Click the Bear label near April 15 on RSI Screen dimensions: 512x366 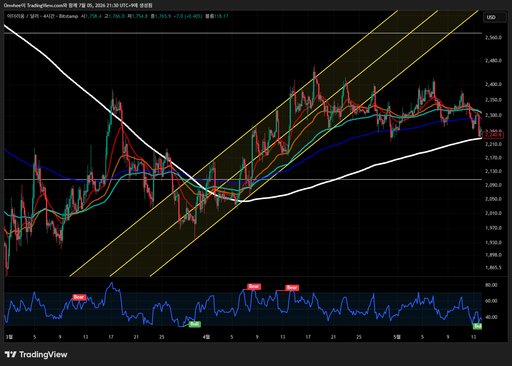pyautogui.click(x=292, y=287)
